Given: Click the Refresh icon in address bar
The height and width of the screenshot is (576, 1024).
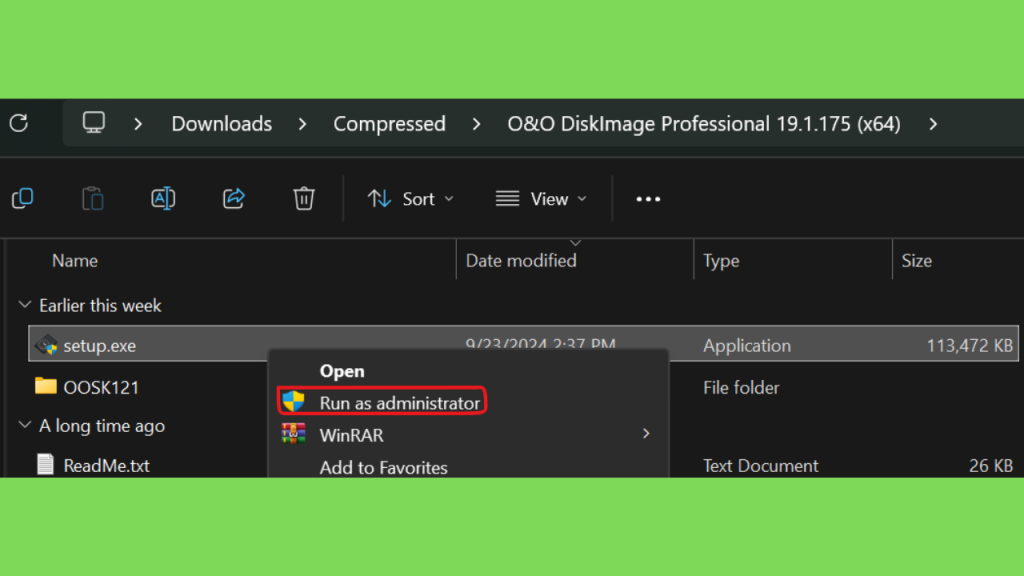Looking at the screenshot, I should coord(19,123).
